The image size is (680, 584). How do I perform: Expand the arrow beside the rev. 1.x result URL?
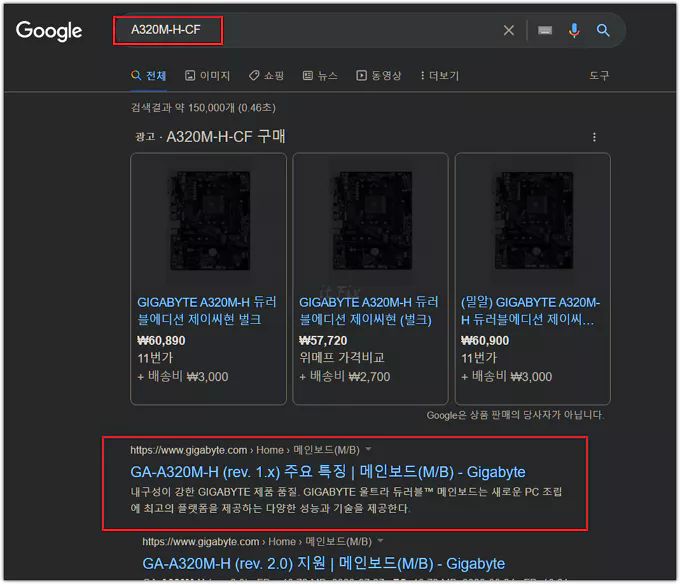point(368,449)
